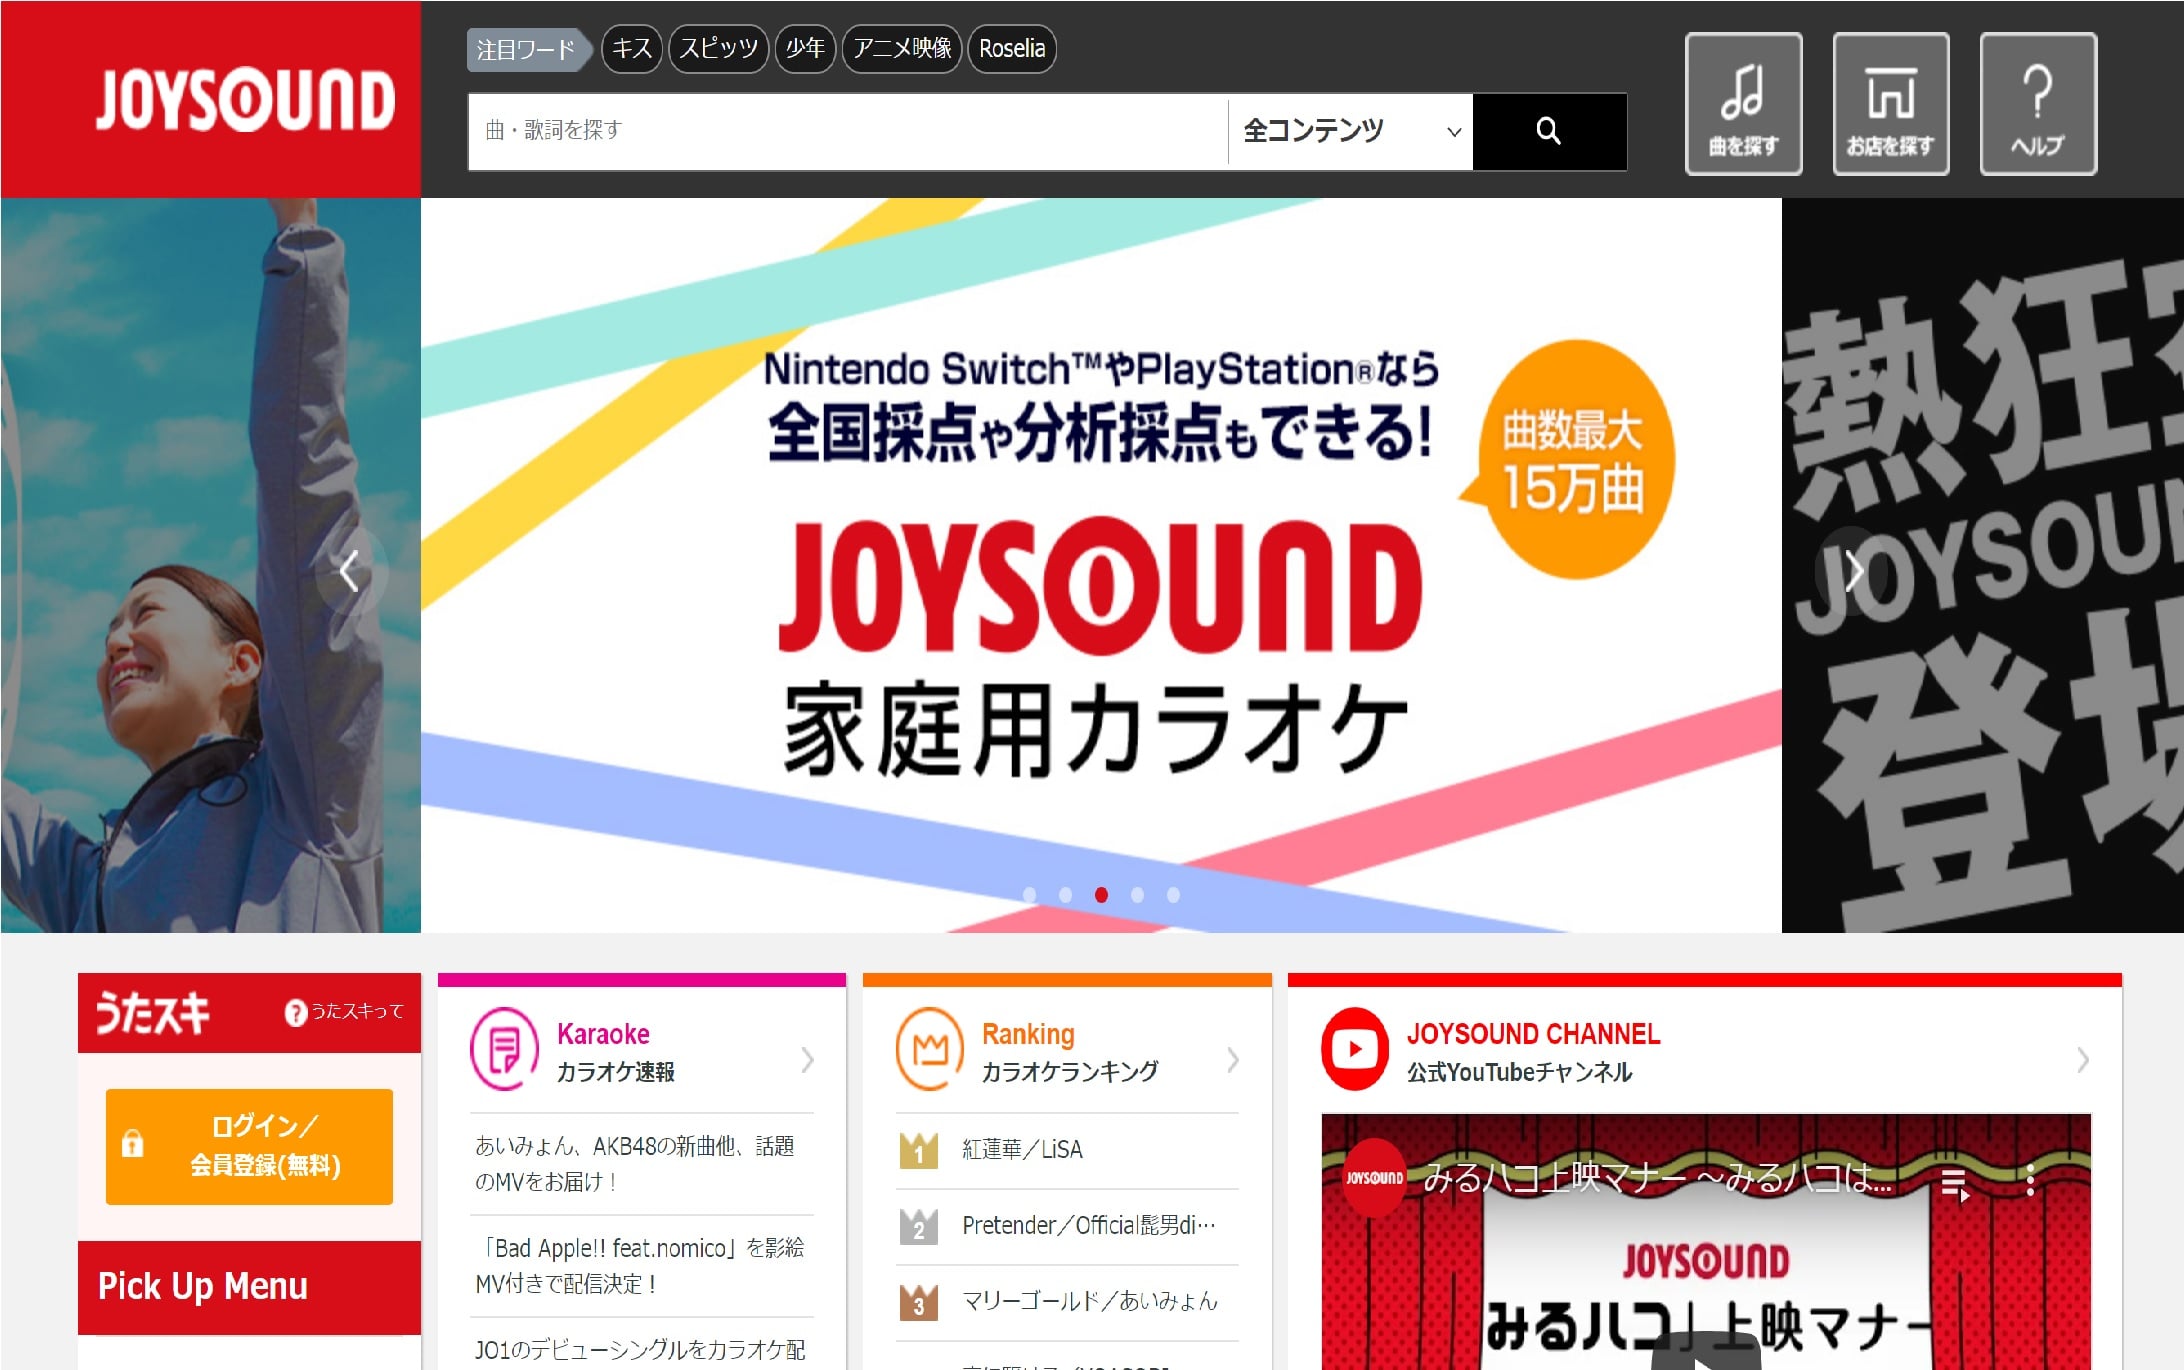
Task: Advance to the next carousel slide
Action: pyautogui.click(x=1853, y=571)
